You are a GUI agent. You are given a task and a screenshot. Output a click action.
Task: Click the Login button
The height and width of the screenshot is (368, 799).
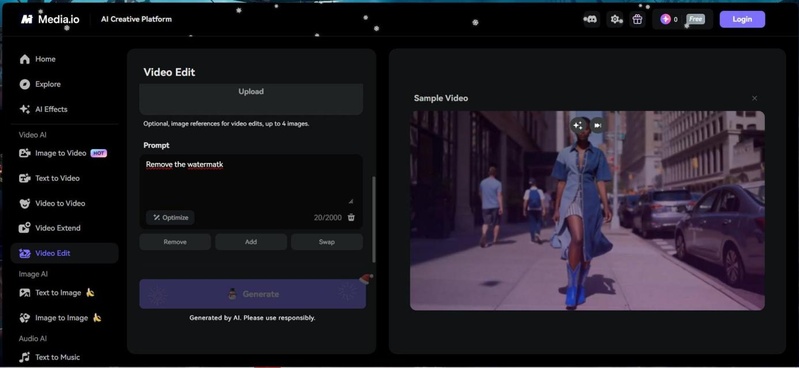(x=742, y=19)
